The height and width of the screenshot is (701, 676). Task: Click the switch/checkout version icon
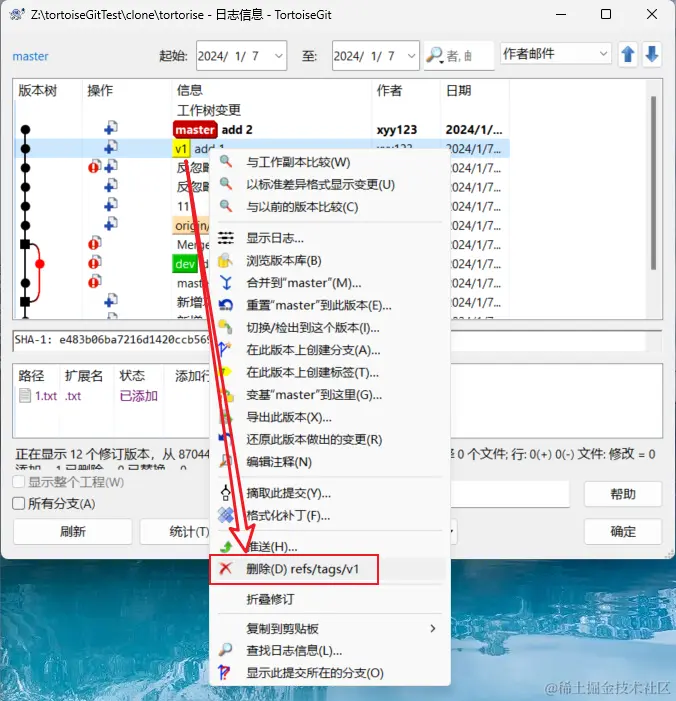[226, 327]
